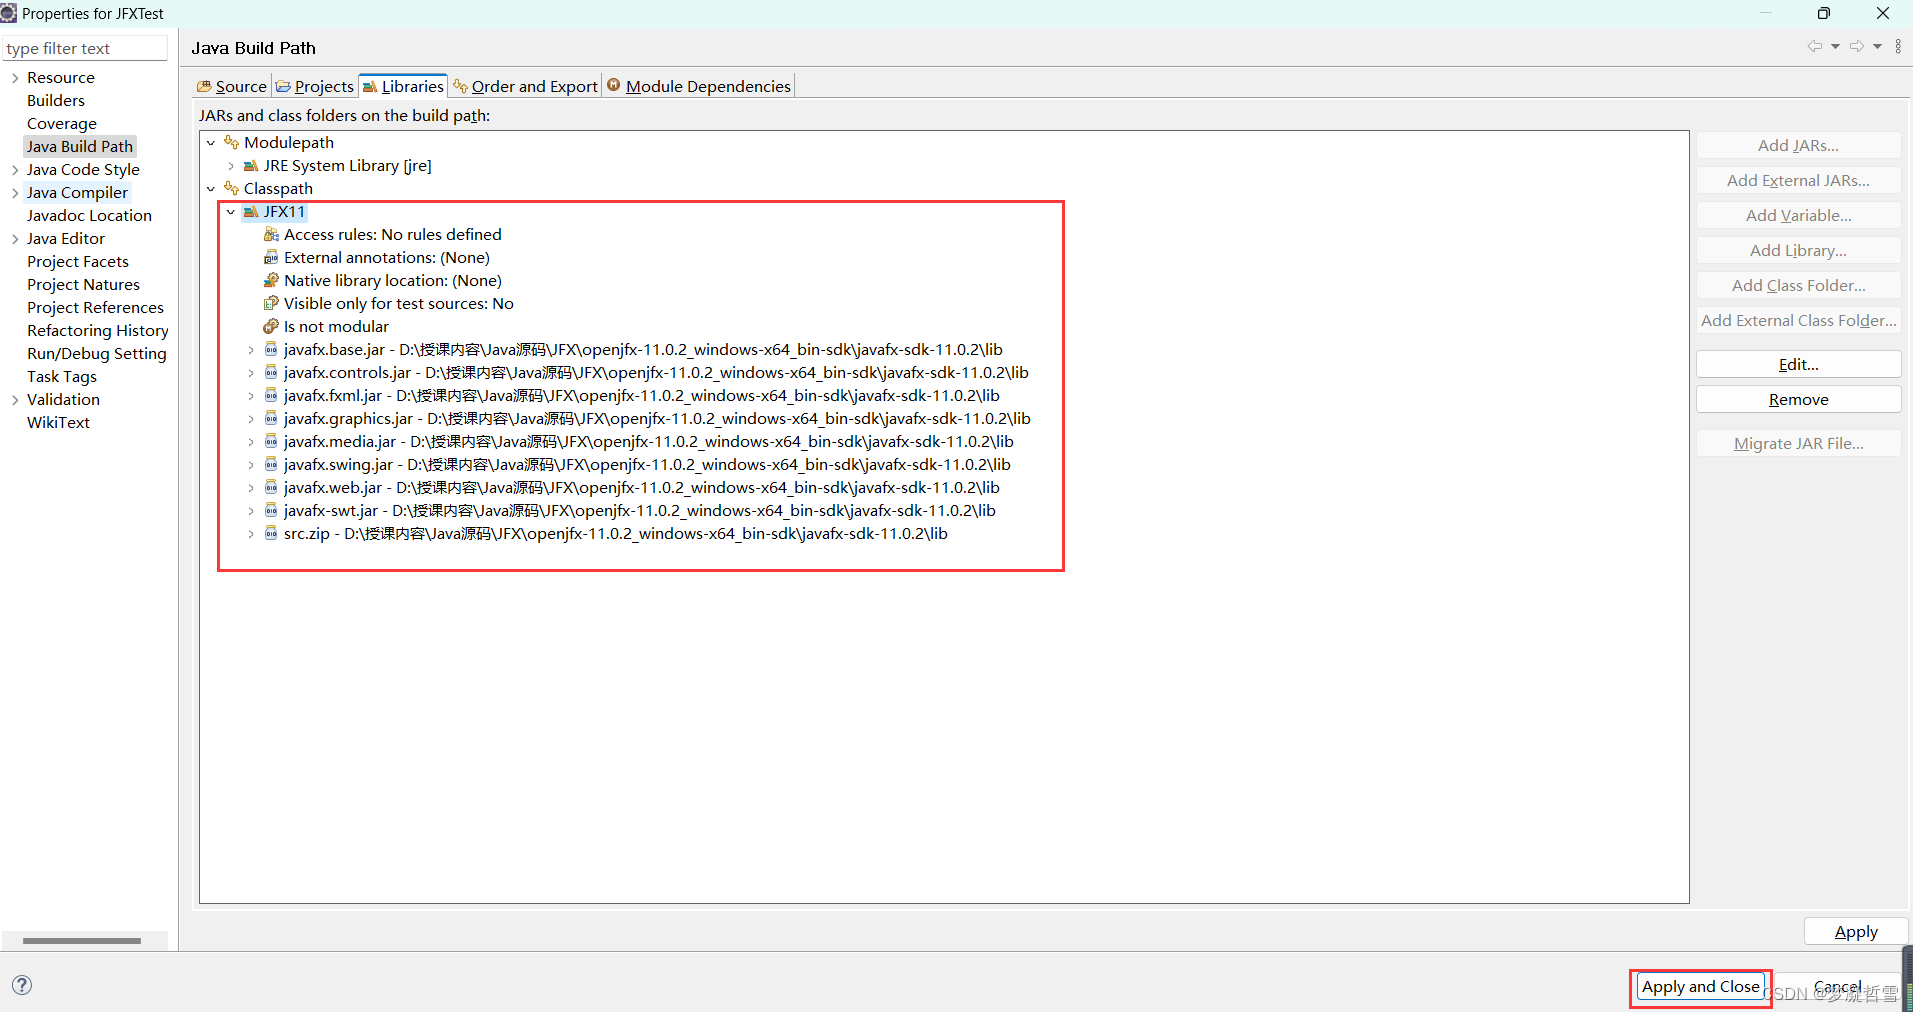Click the javafx.fxml.jar file icon
This screenshot has height=1012, width=1913.
271,396
